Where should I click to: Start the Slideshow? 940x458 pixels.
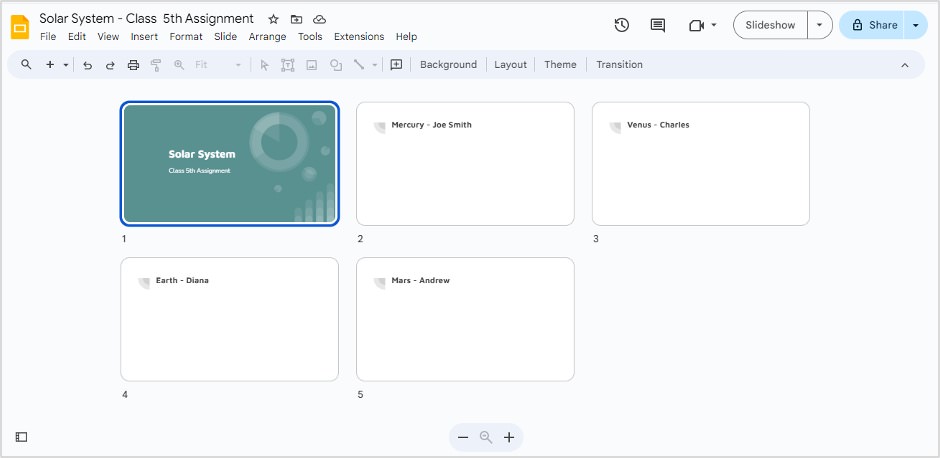tap(770, 25)
